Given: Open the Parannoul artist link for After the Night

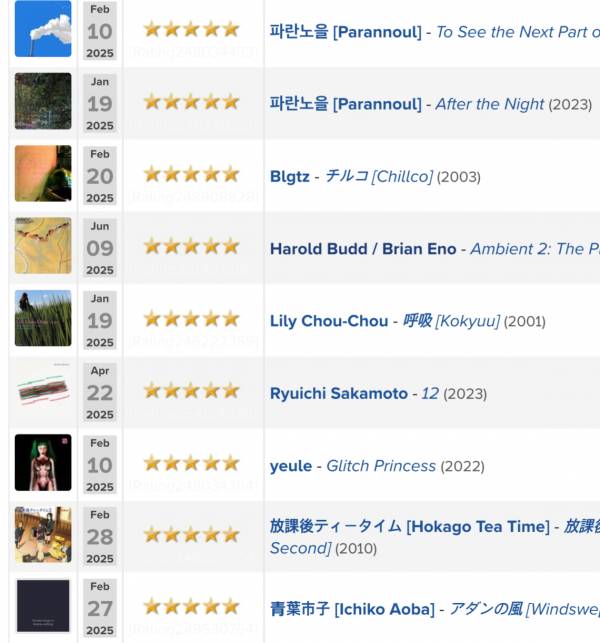Looking at the screenshot, I should coord(345,104).
